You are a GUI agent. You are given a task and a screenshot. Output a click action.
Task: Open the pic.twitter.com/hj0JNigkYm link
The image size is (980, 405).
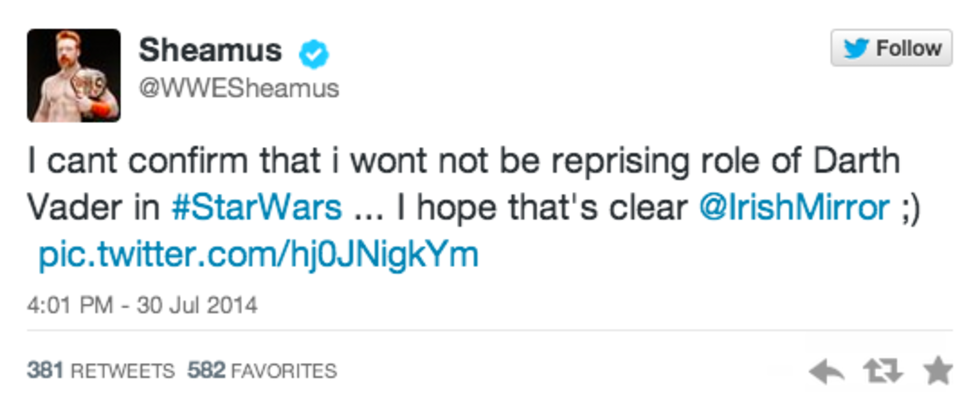[258, 254]
